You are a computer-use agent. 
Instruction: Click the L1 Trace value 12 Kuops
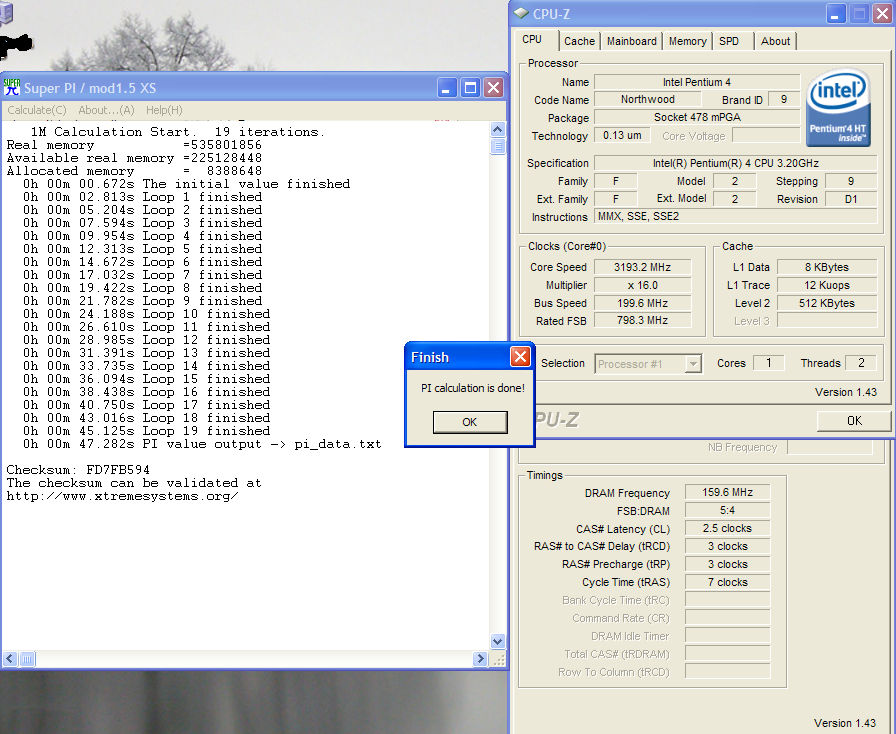(x=826, y=285)
